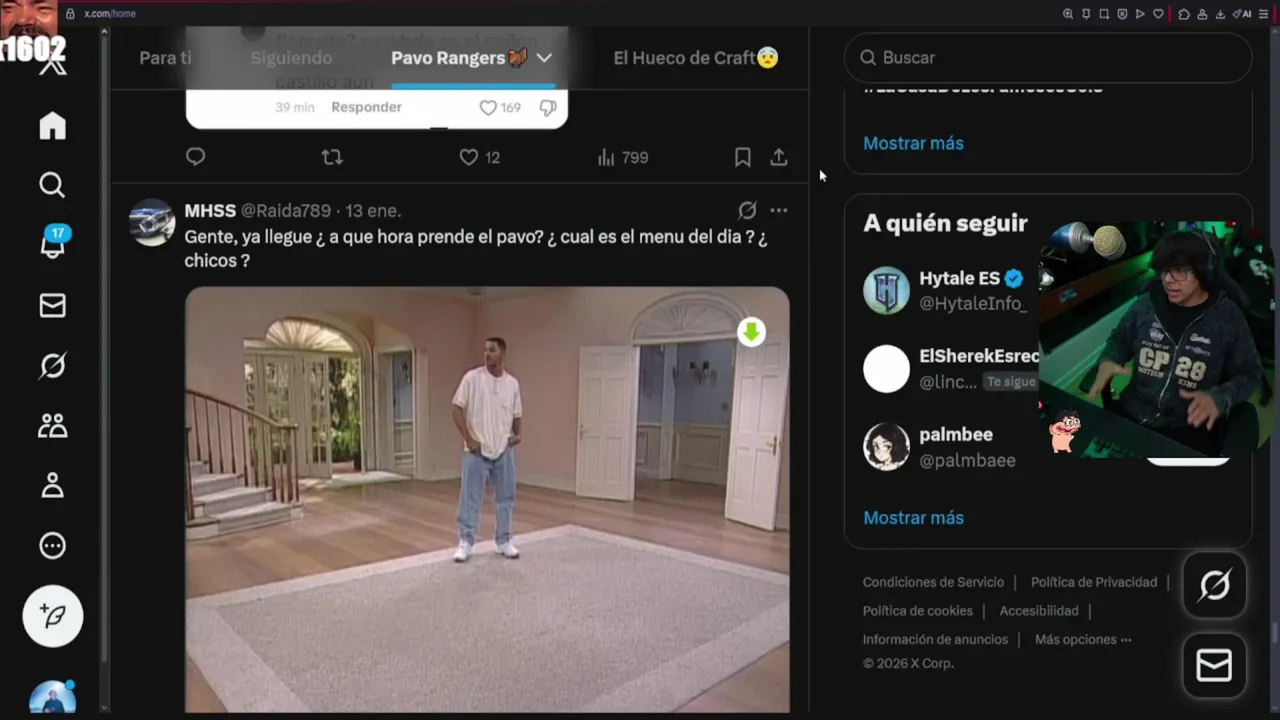Open account avatar at sidebar bottom

[52, 697]
